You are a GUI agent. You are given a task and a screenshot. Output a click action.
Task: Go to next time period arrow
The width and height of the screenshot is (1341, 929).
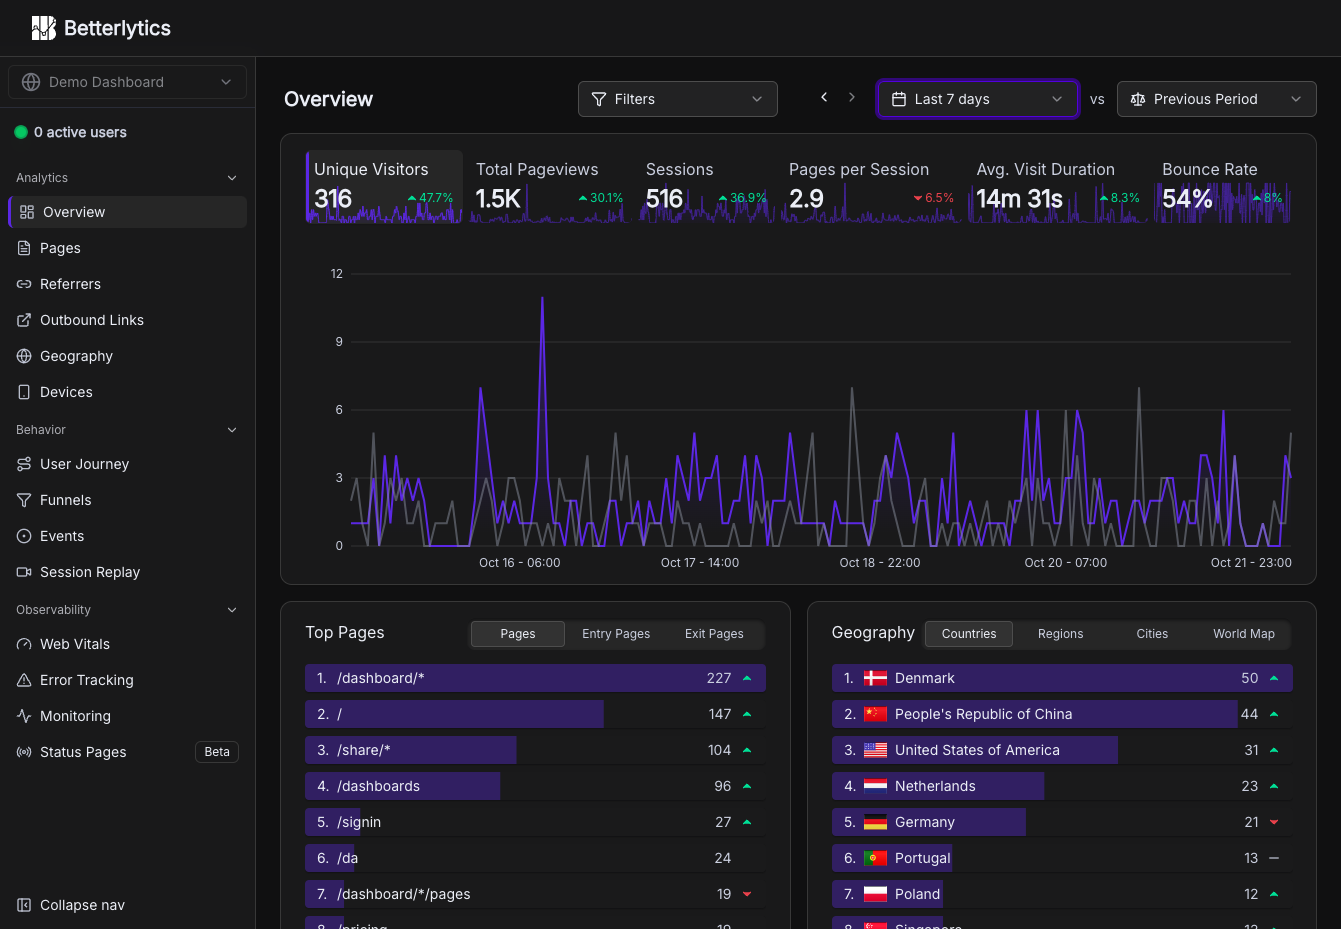(x=852, y=97)
